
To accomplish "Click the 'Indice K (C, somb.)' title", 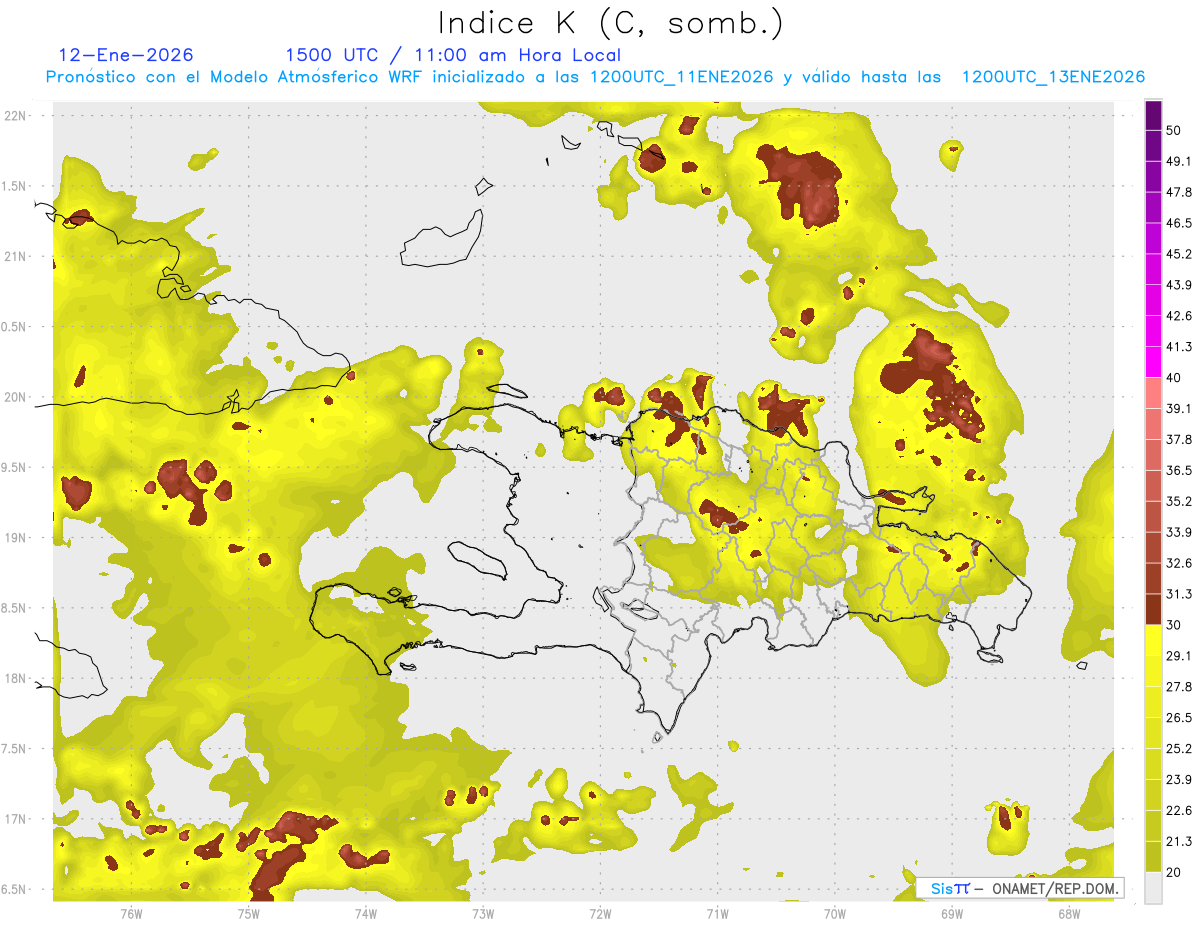I will [611, 23].
